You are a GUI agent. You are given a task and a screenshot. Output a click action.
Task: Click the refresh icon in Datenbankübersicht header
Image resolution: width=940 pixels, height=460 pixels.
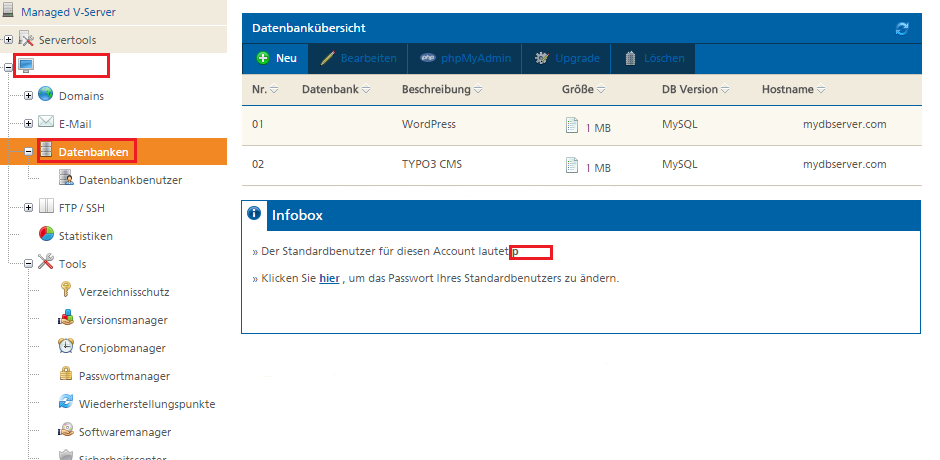click(902, 28)
